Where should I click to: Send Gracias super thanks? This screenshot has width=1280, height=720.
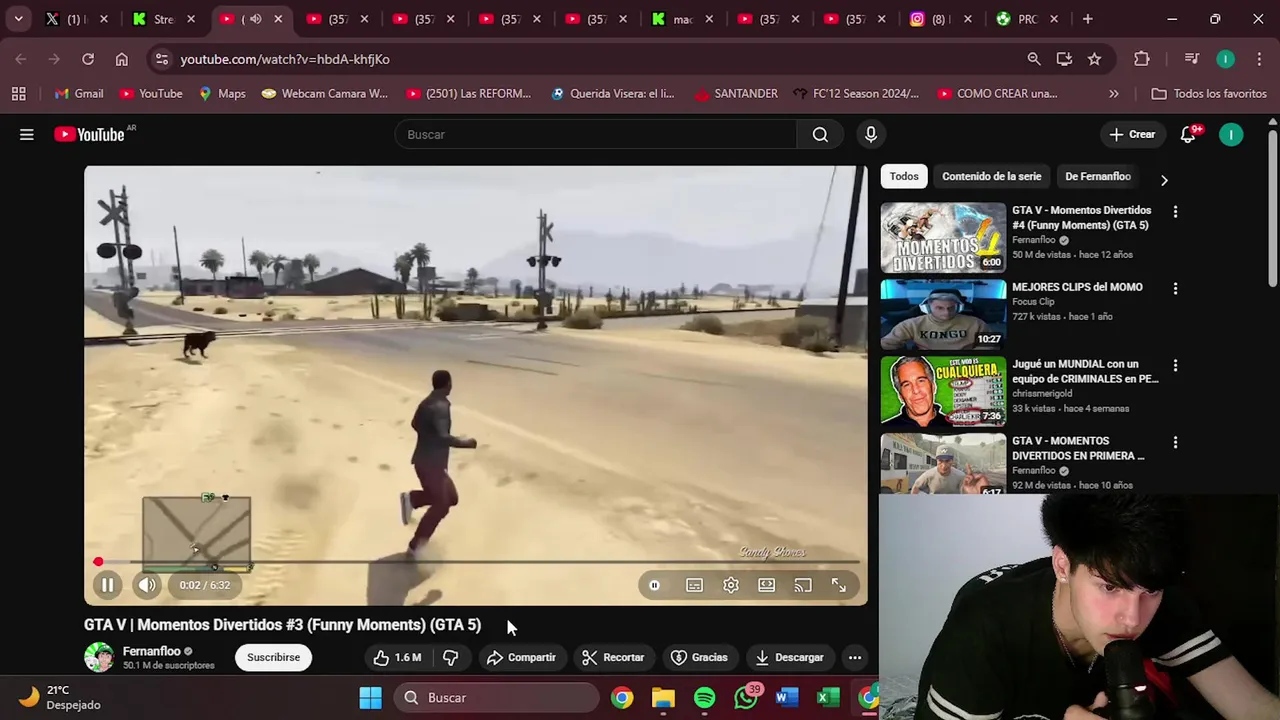tap(699, 657)
